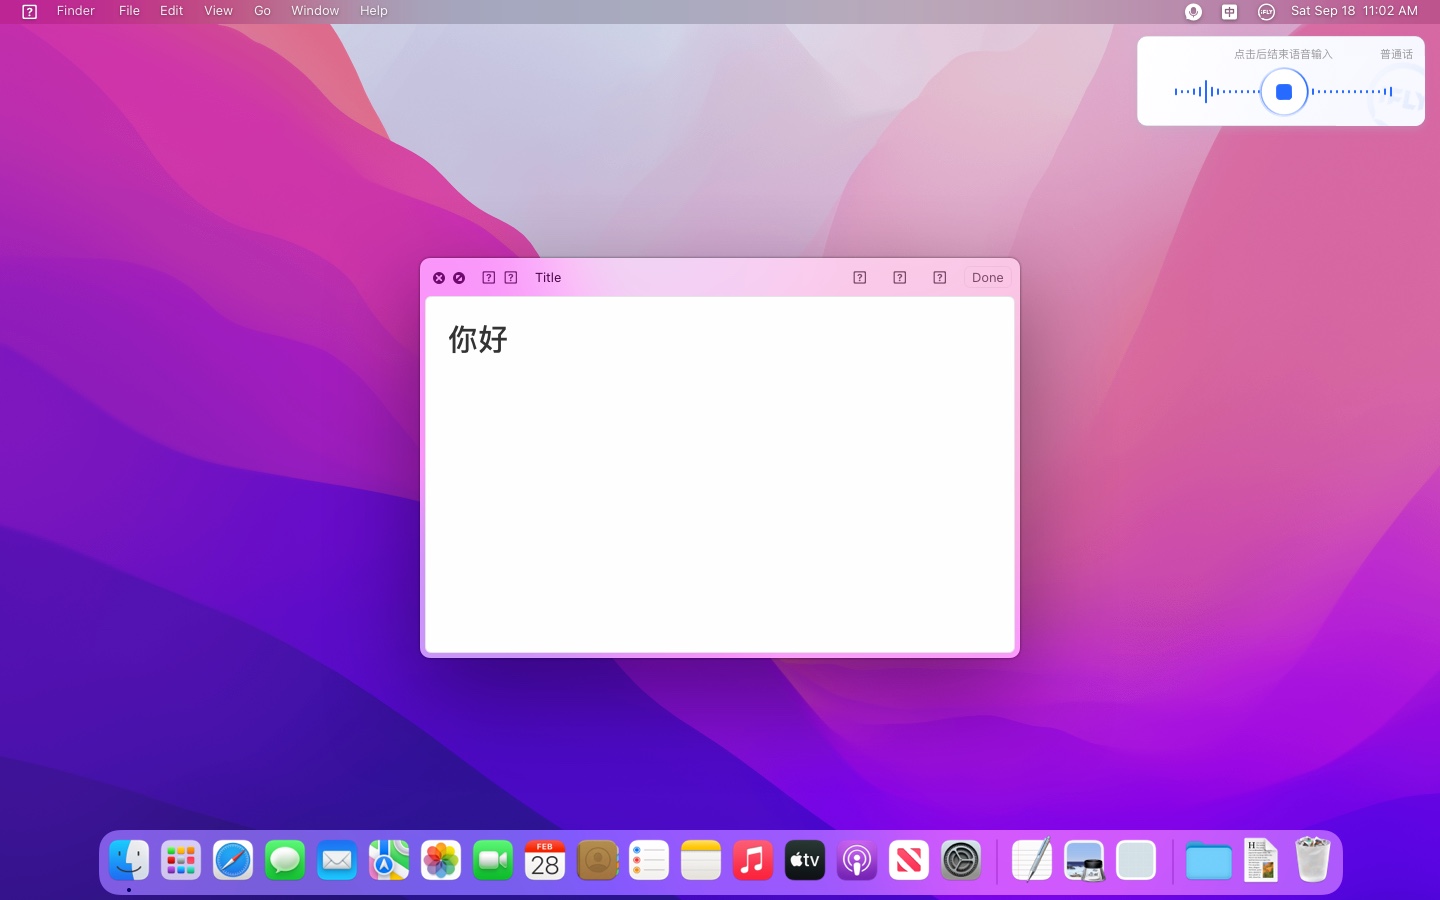
Task: Open the Reminders app from the Dock
Action: (x=649, y=860)
